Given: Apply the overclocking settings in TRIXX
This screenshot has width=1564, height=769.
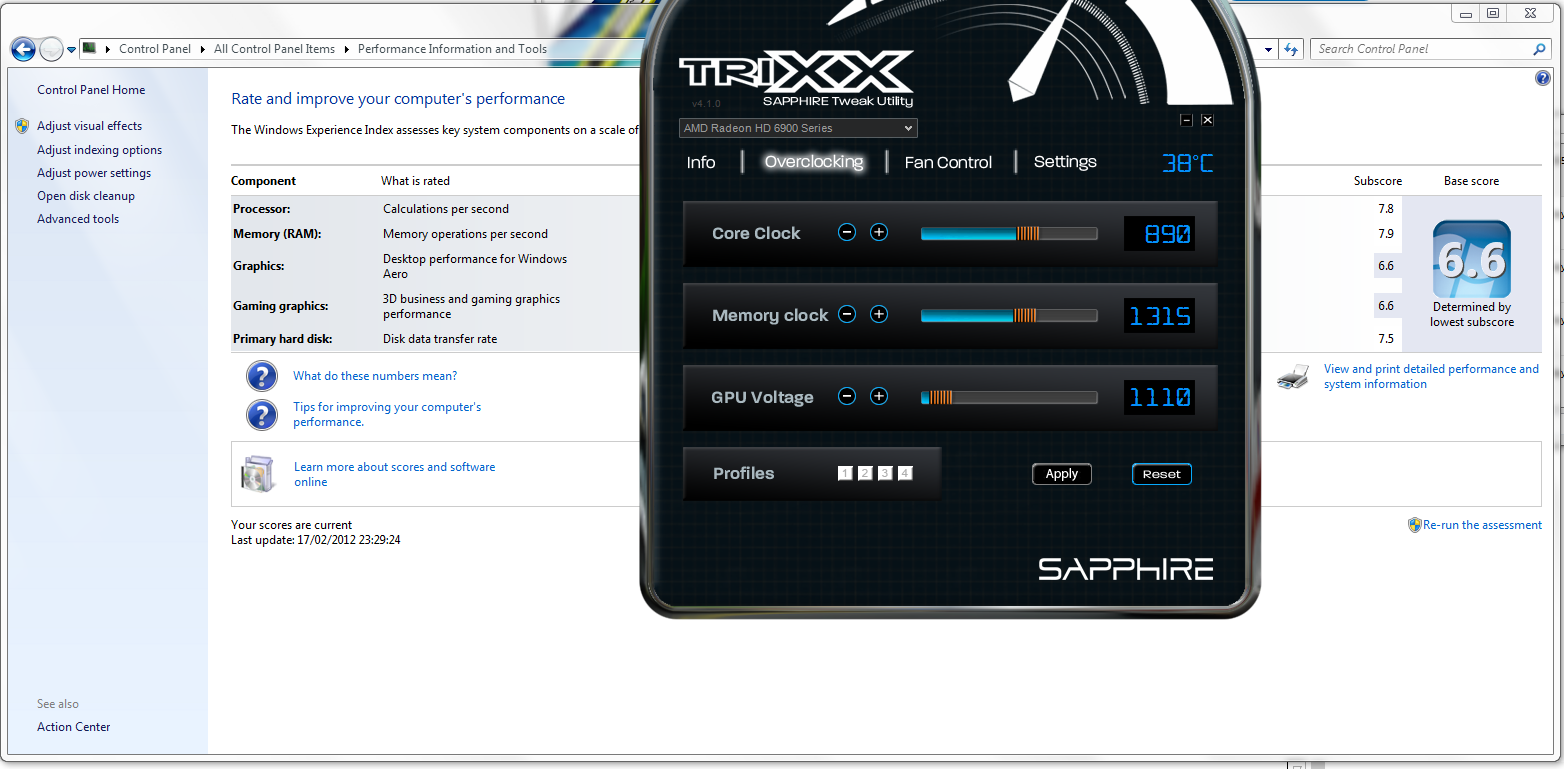Looking at the screenshot, I should click(x=1062, y=474).
